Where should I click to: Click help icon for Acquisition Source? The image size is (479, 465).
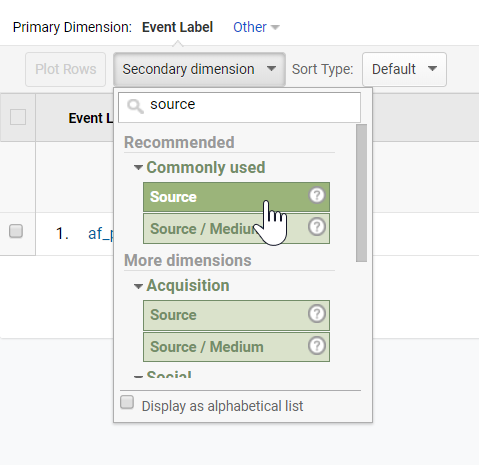click(x=317, y=313)
